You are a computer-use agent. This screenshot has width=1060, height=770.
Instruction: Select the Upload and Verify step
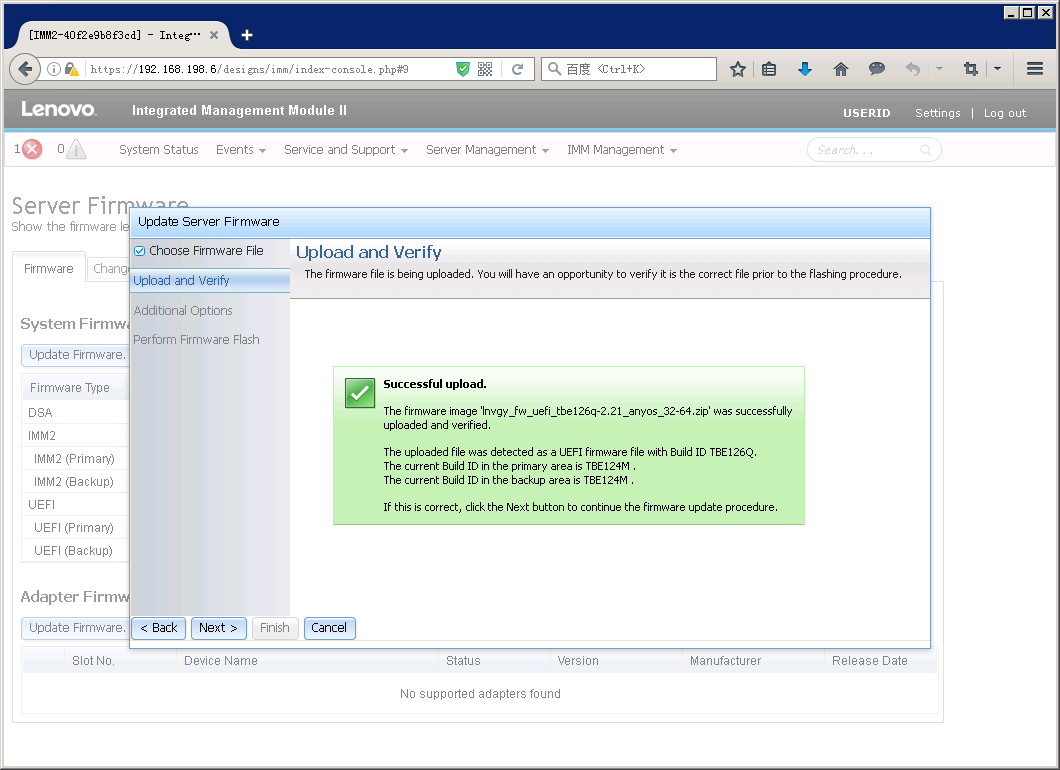(x=181, y=281)
